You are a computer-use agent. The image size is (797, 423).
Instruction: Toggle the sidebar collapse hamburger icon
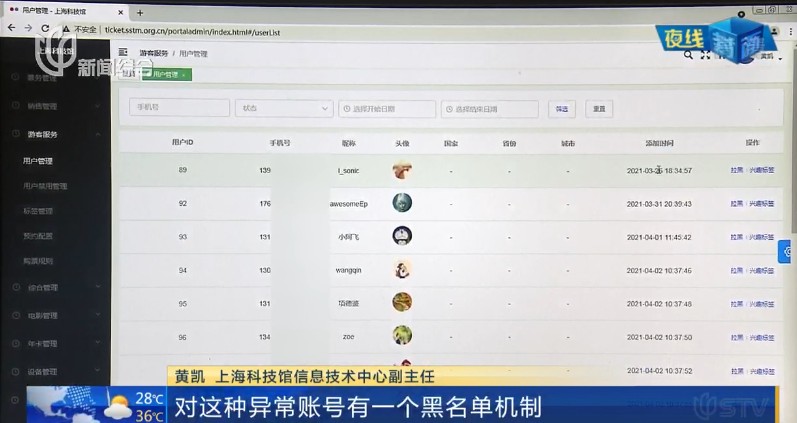[x=123, y=52]
